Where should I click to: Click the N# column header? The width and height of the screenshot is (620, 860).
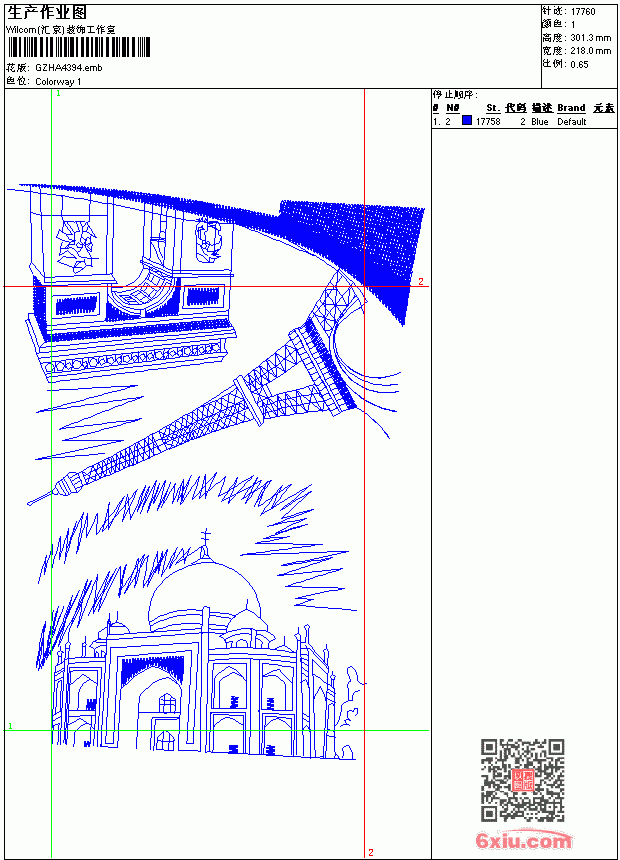click(453, 108)
